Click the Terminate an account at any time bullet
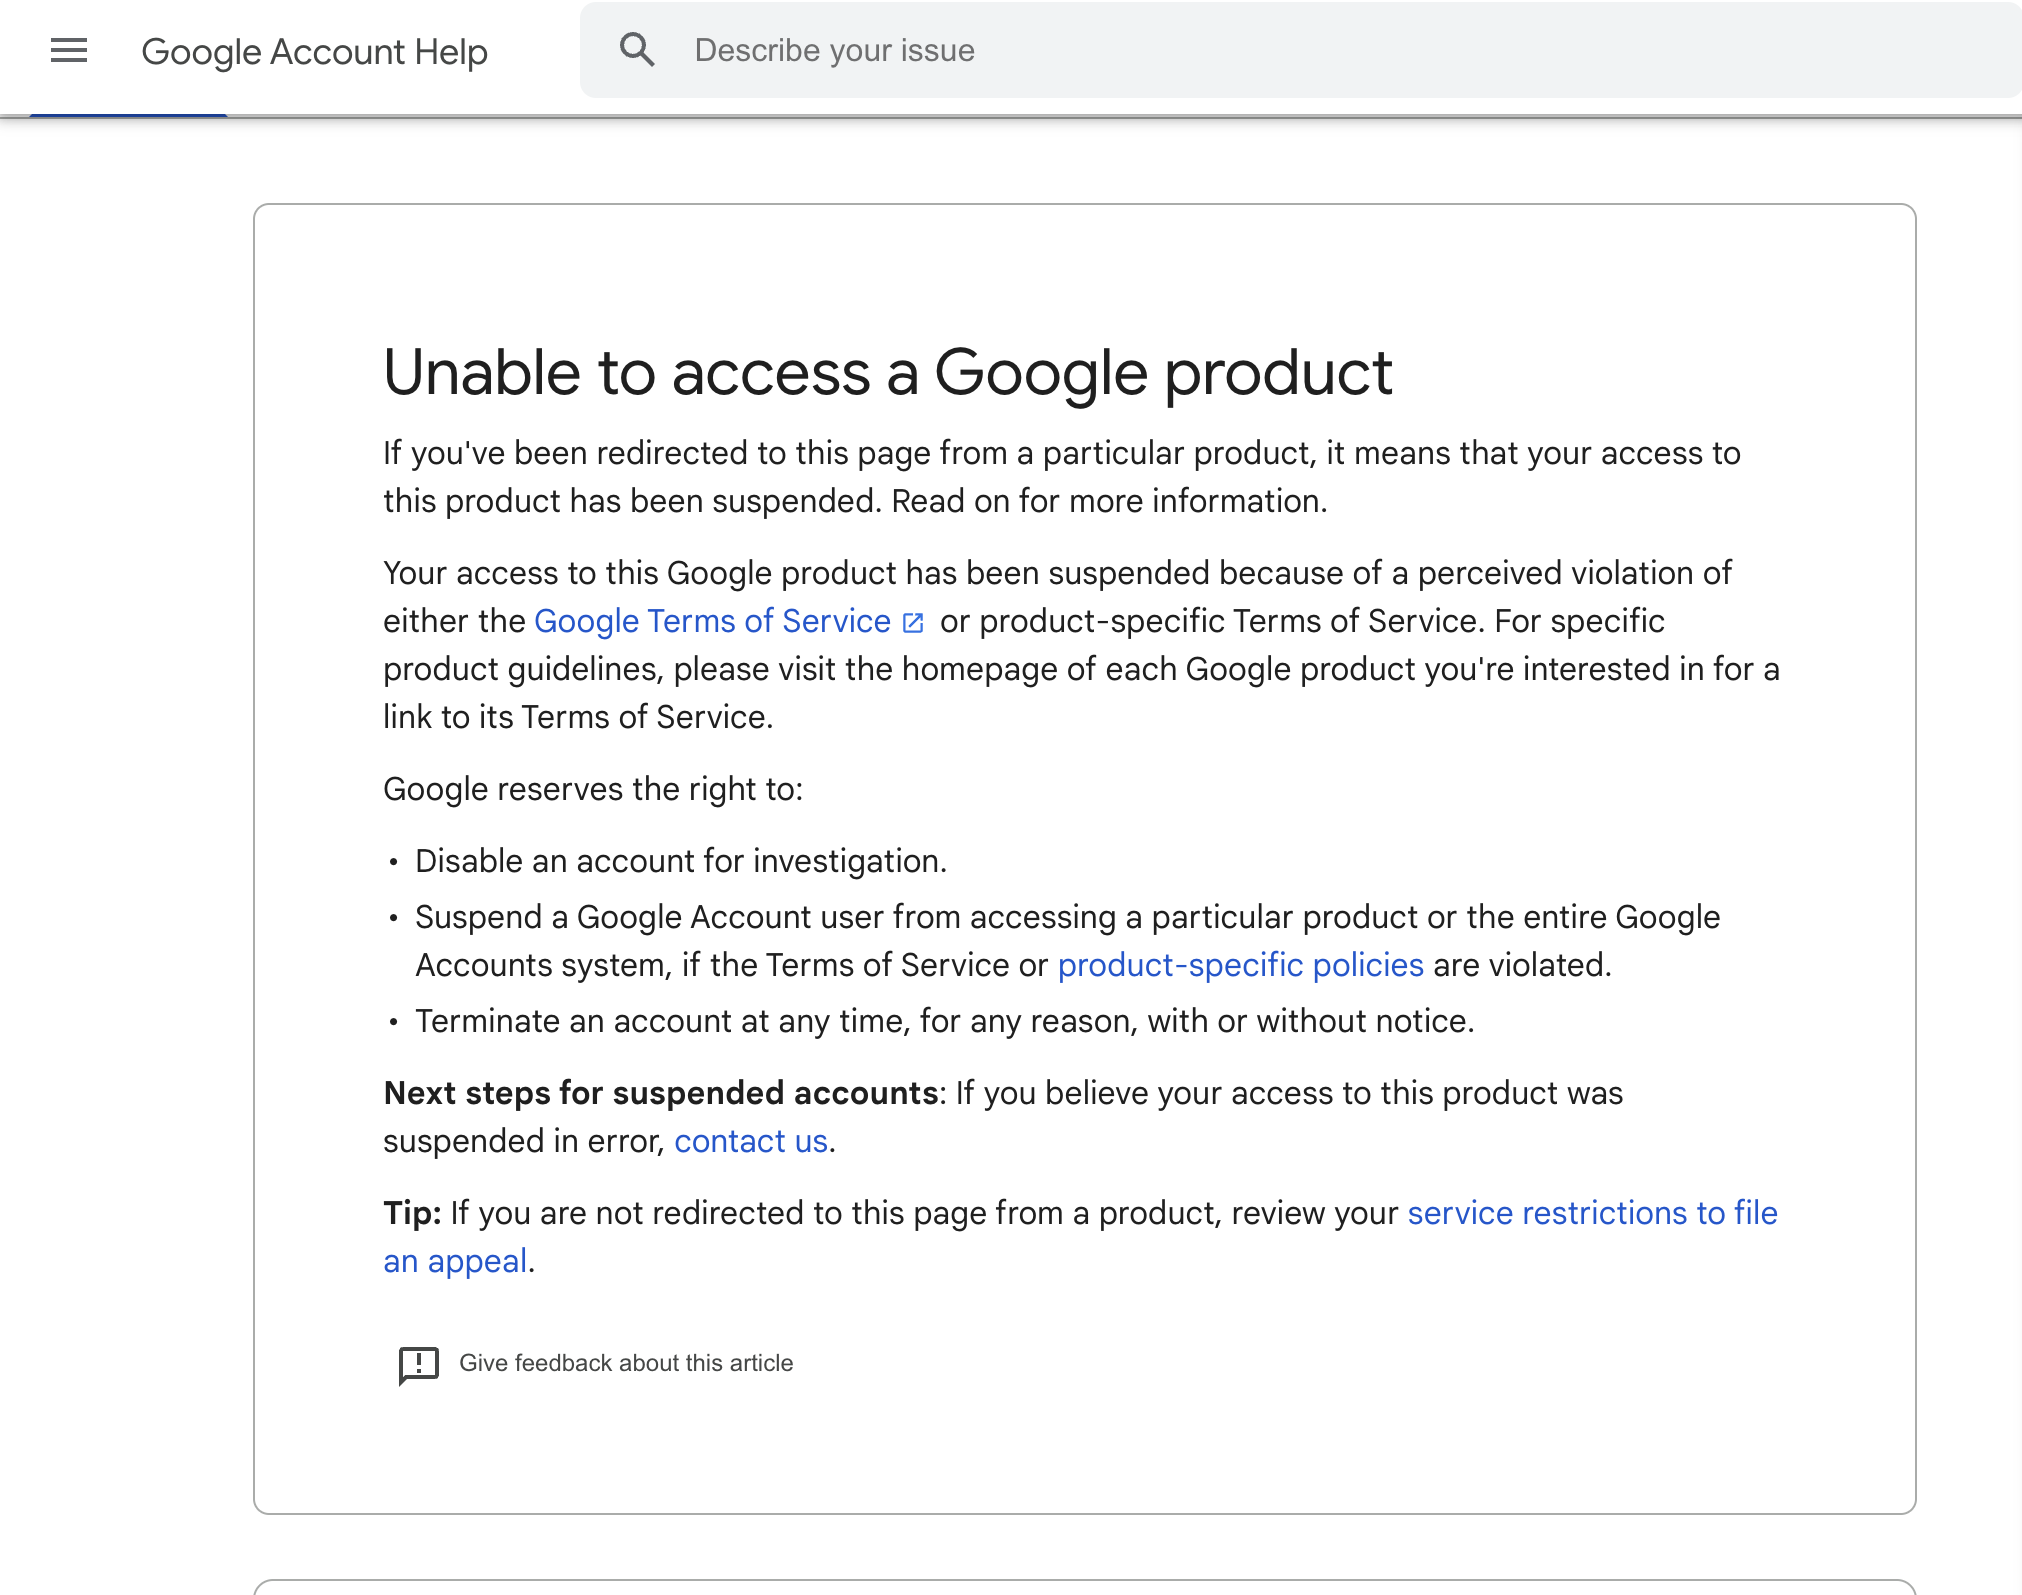The image size is (2022, 1595). coord(944,1021)
